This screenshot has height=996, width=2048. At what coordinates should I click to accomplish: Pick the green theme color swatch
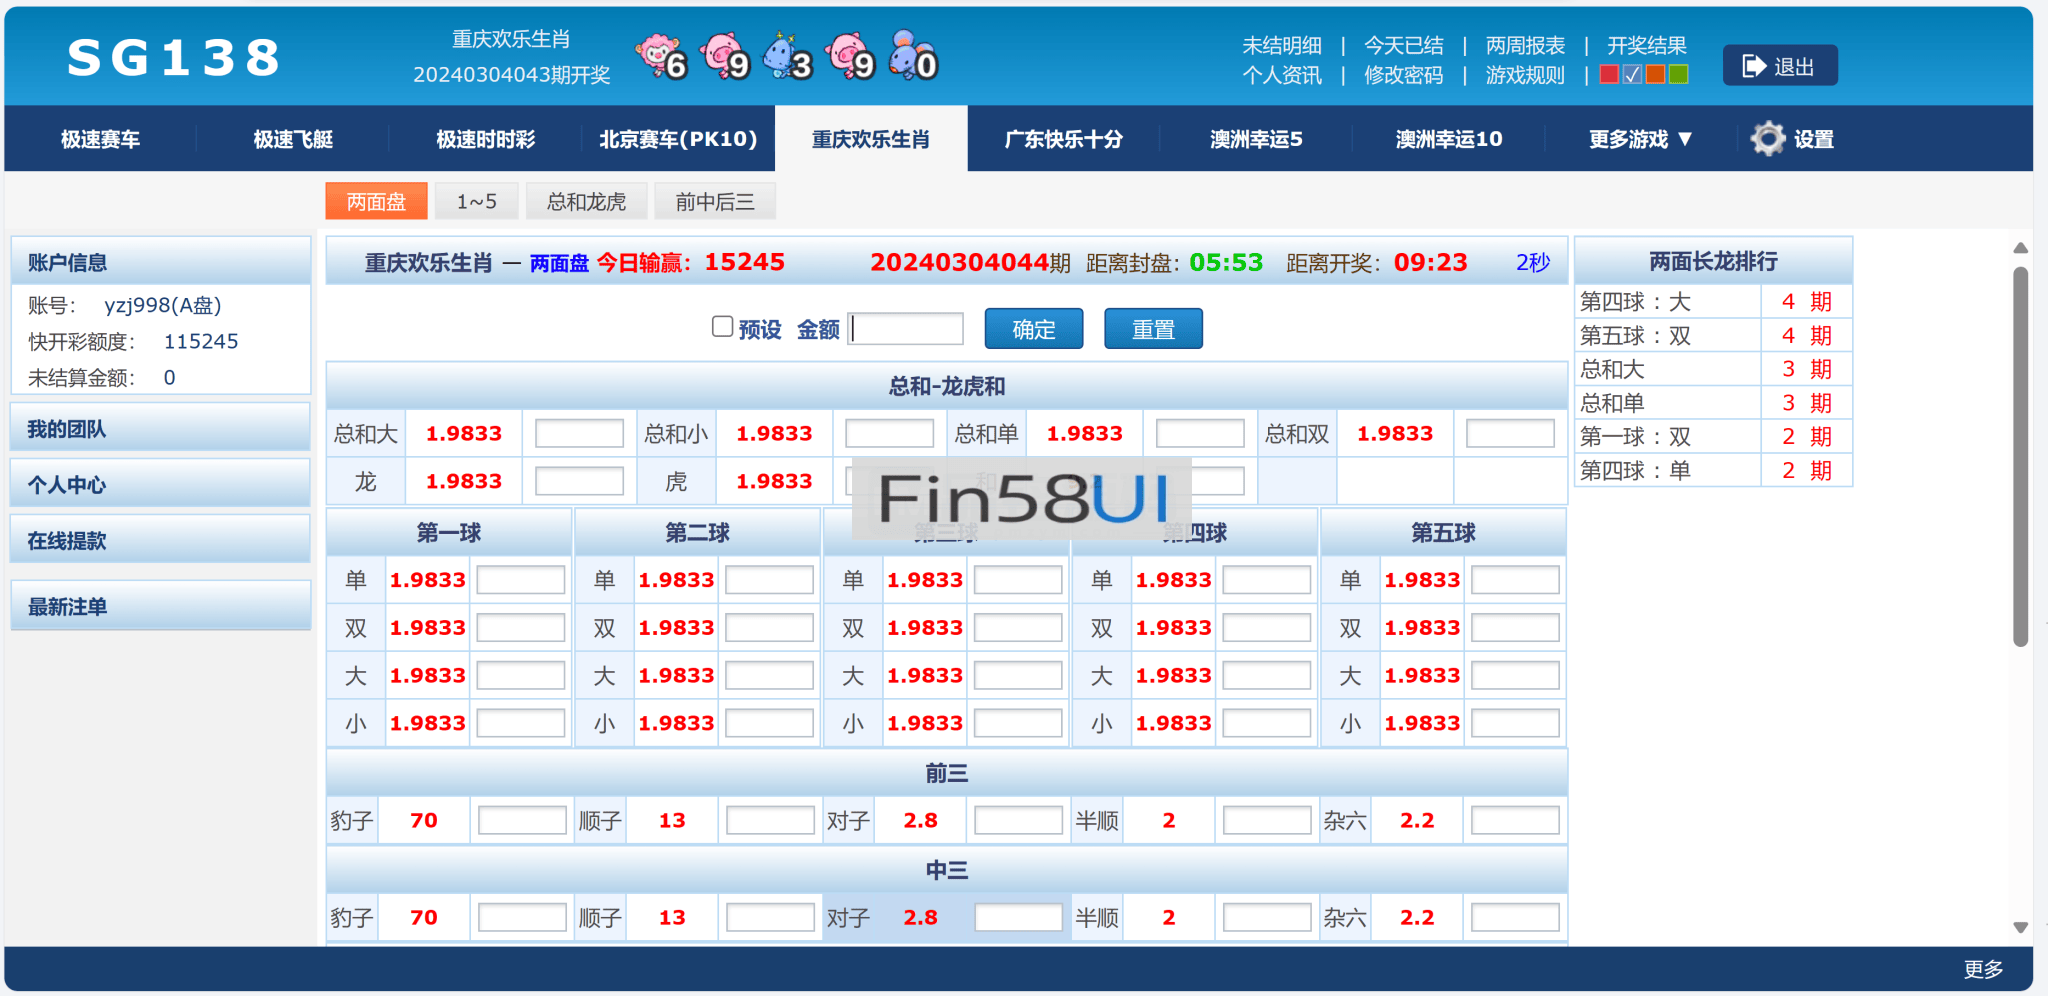(1678, 75)
